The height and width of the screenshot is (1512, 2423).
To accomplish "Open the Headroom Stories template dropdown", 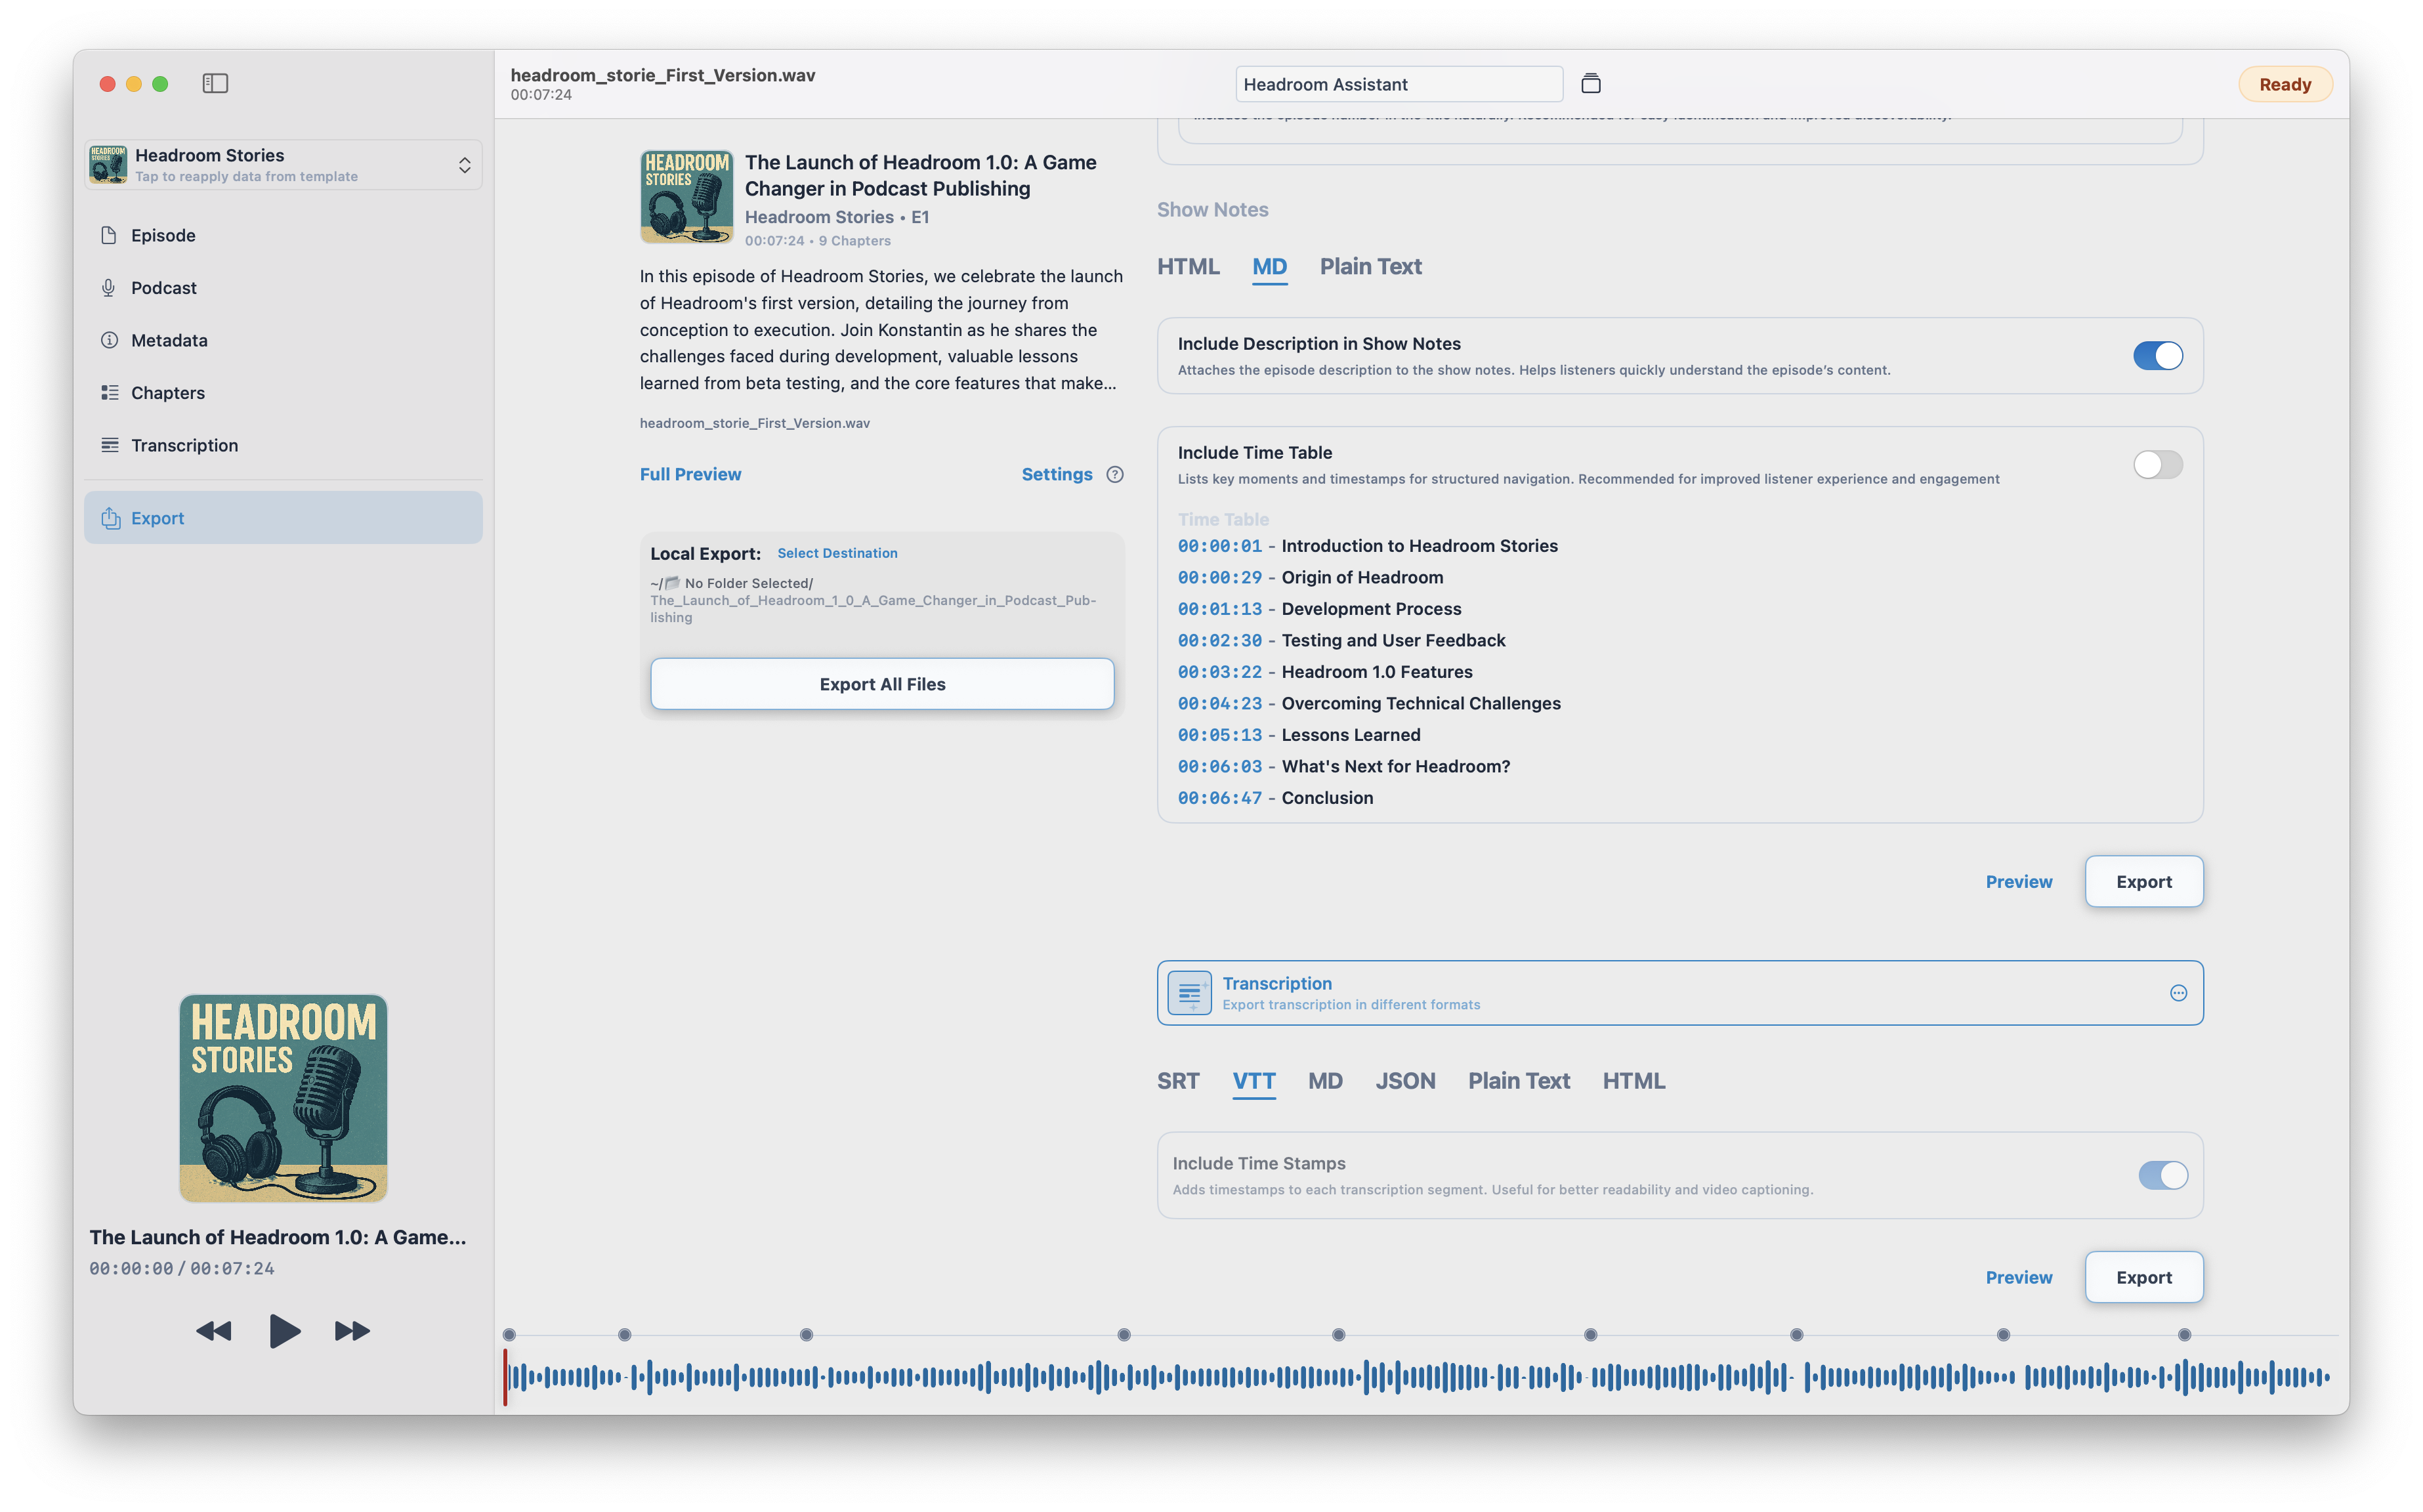I will point(283,165).
